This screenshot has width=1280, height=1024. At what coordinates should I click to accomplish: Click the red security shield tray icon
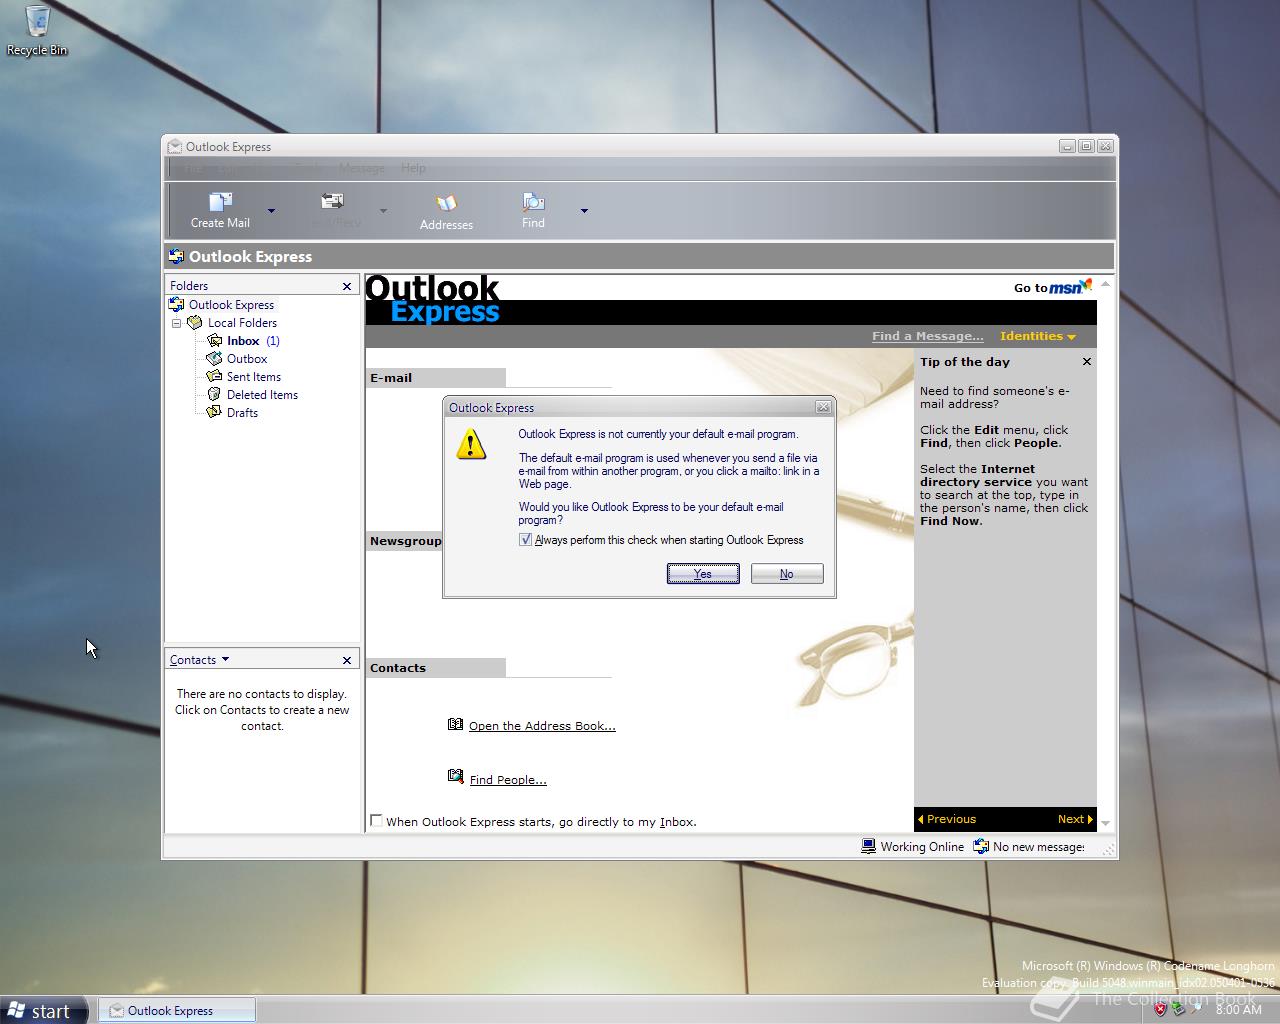(x=1160, y=1009)
